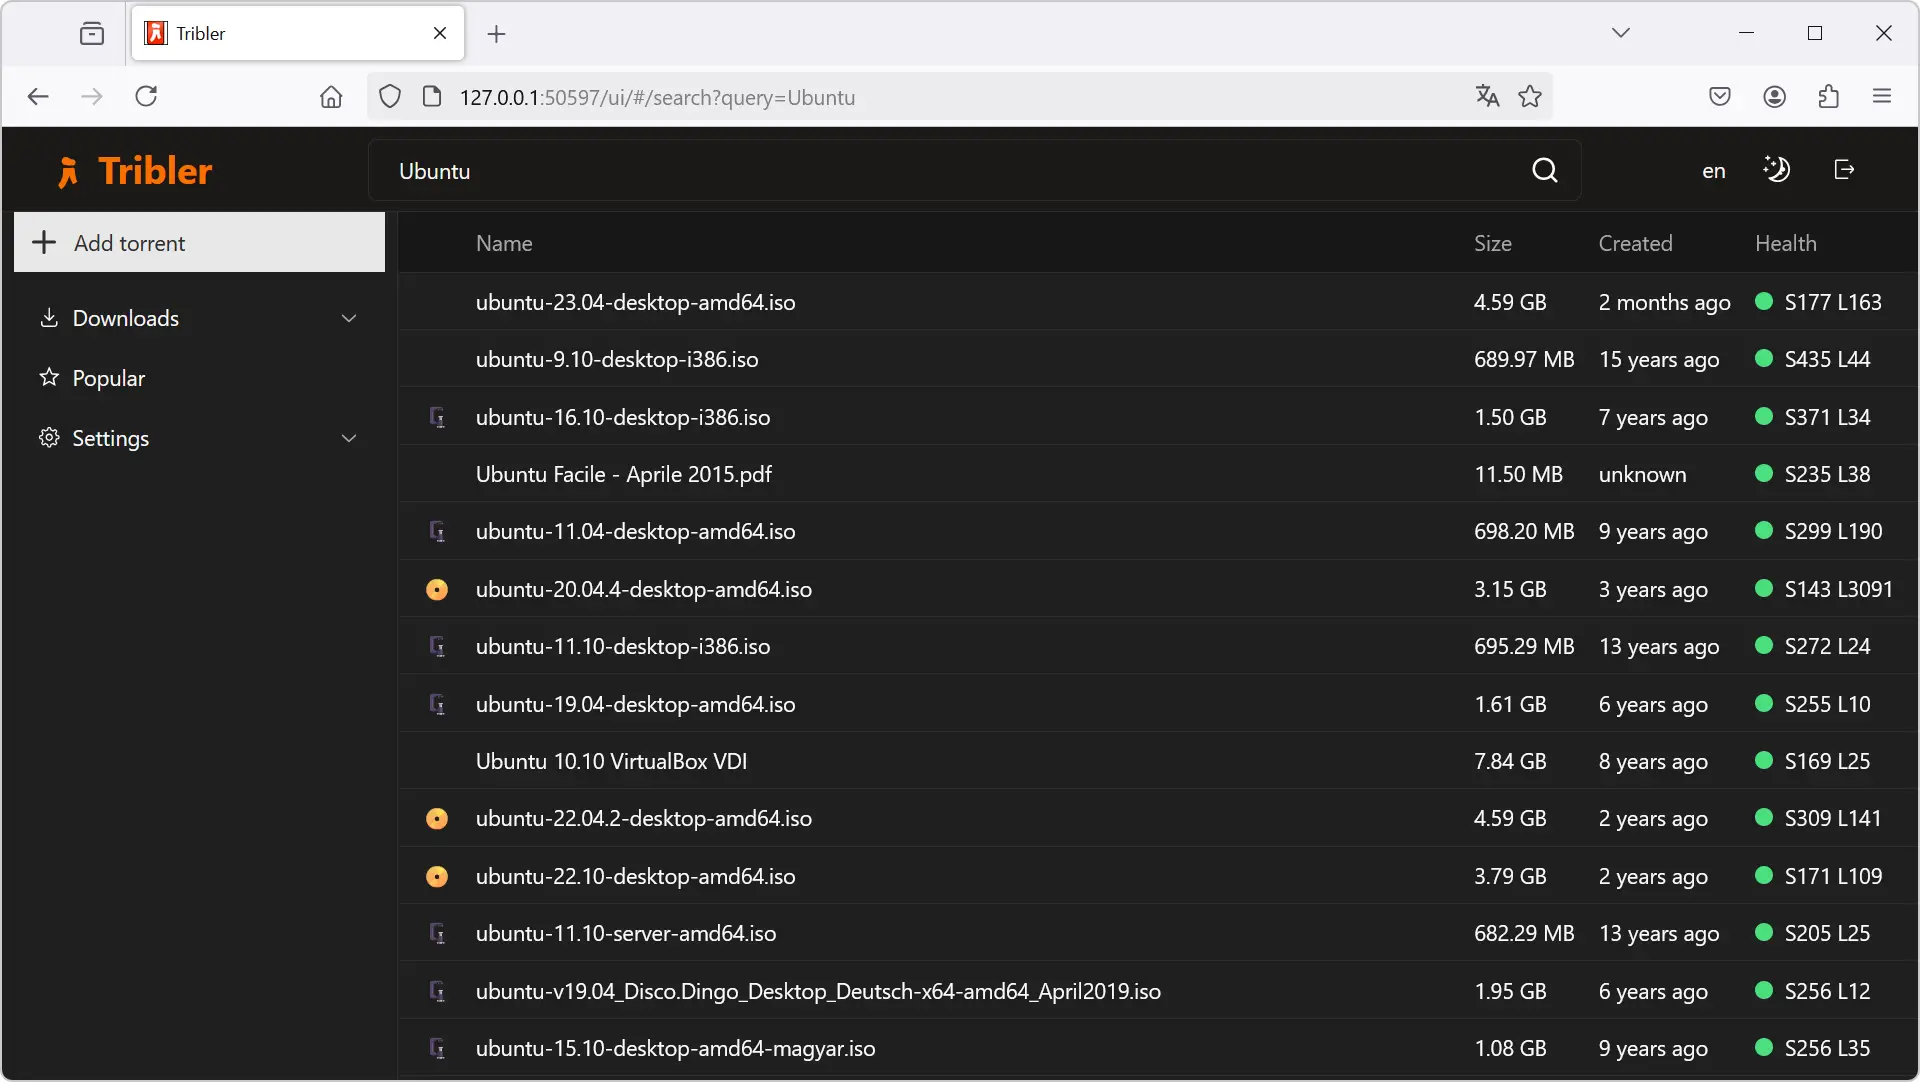Click the 689.97 MB size cell
Viewport: 1920px width, 1082px height.
tap(1524, 359)
